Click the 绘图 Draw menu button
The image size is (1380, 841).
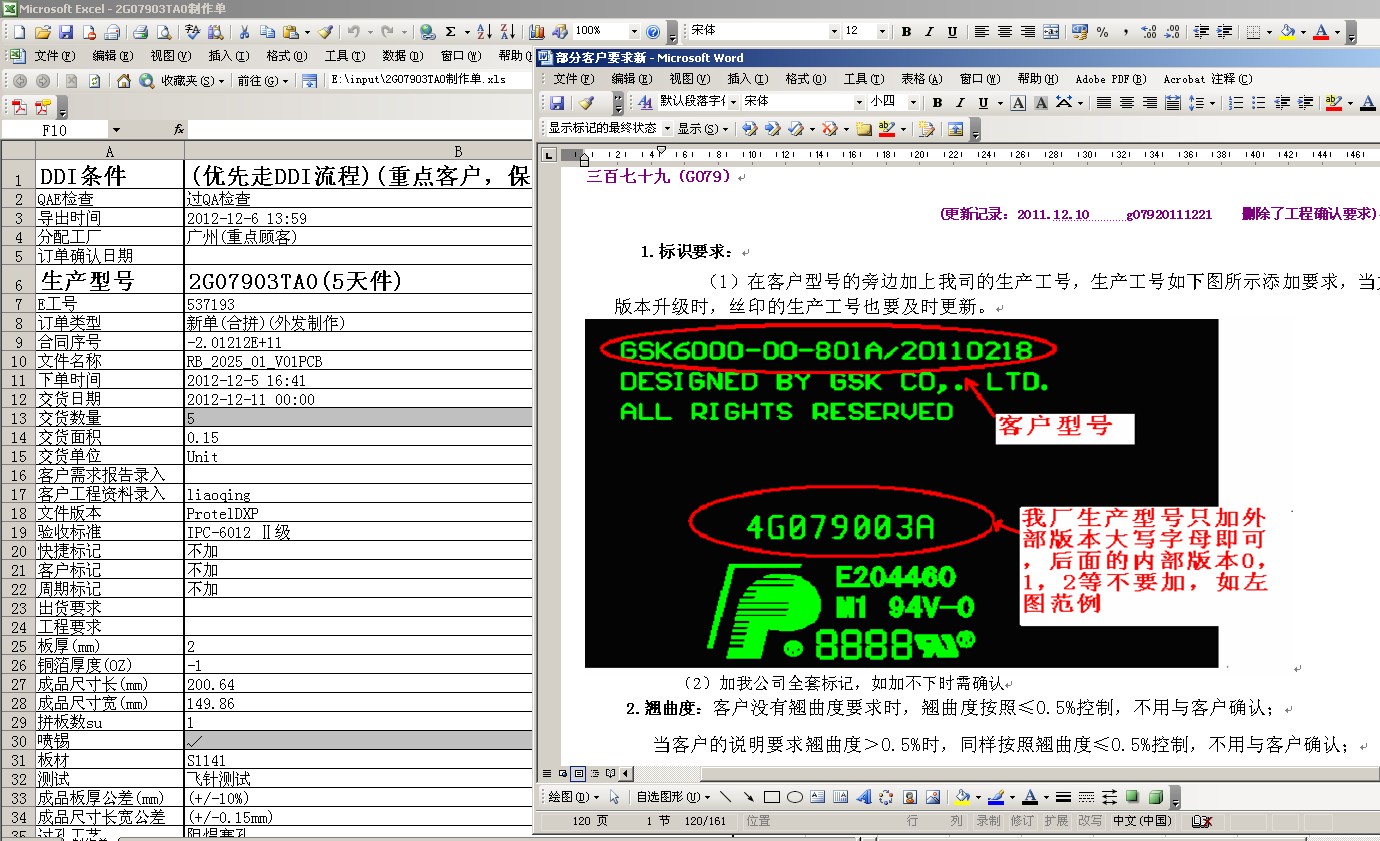pyautogui.click(x=574, y=797)
